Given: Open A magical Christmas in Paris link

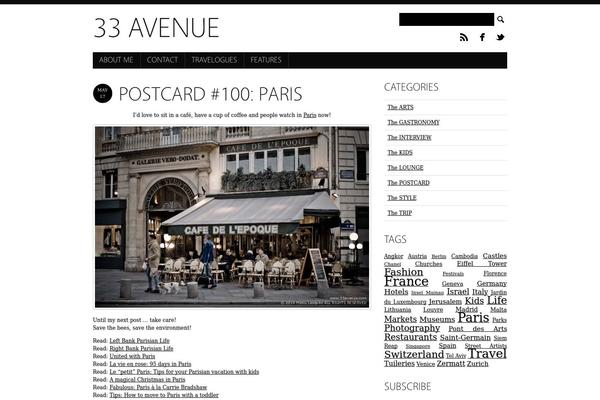Looking at the screenshot, I should click(x=147, y=379).
